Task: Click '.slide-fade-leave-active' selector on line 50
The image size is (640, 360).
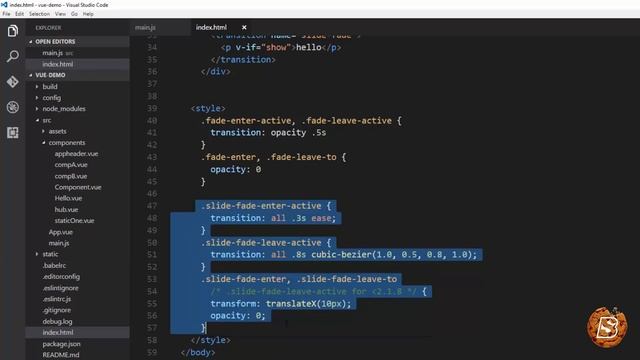Action: [261, 242]
